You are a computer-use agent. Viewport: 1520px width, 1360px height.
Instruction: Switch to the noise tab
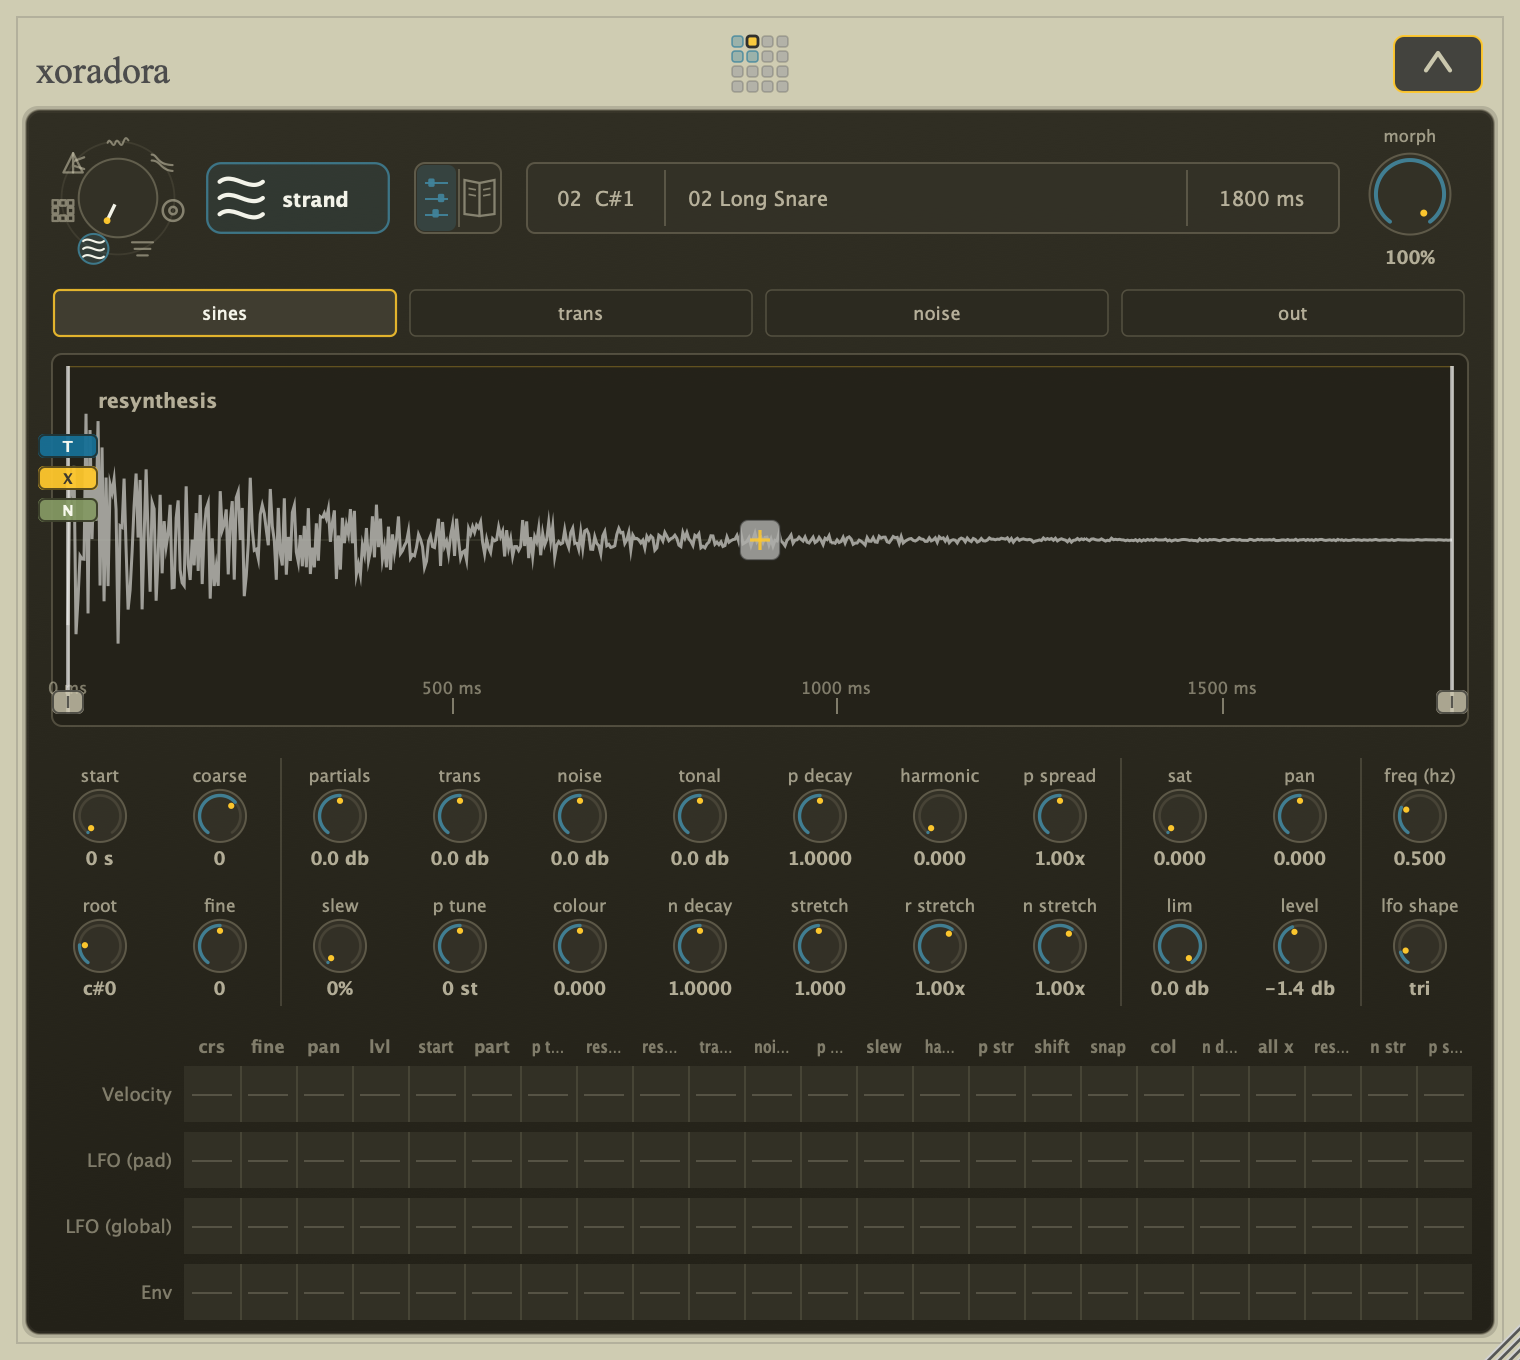tap(937, 313)
